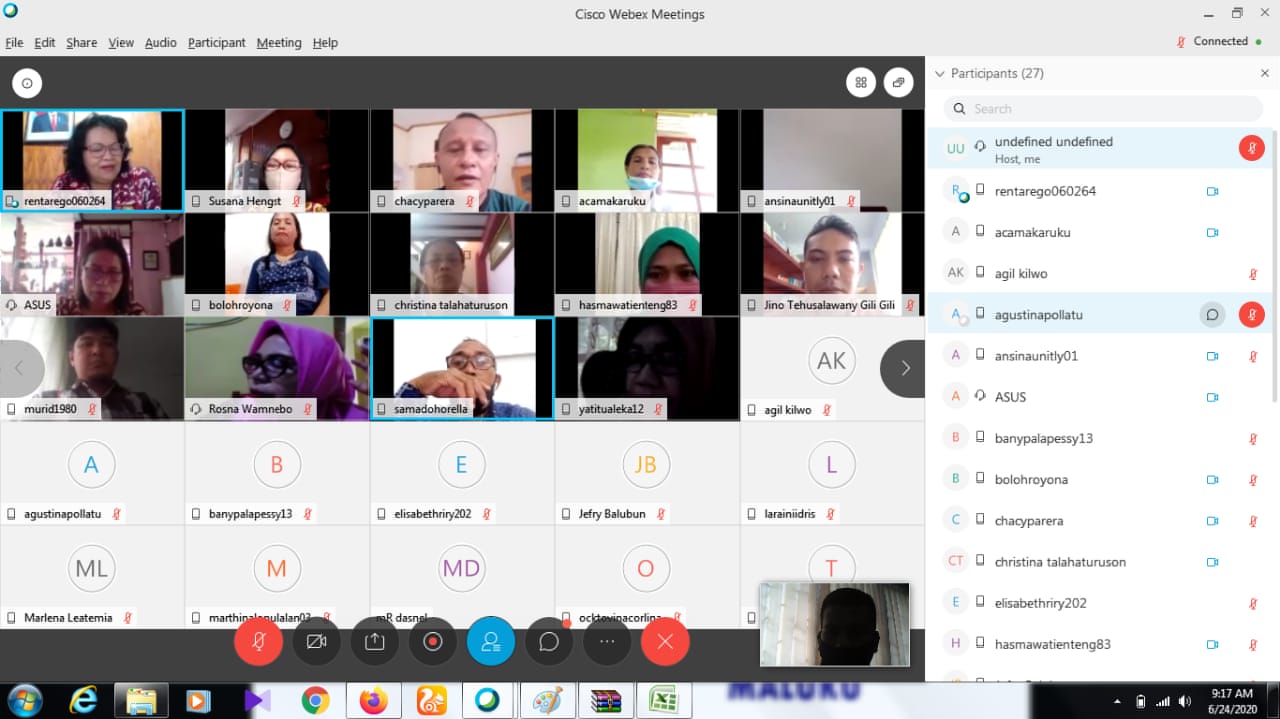1280x719 pixels.
Task: Toggle mute for agustinapollatu in list
Action: click(1252, 315)
